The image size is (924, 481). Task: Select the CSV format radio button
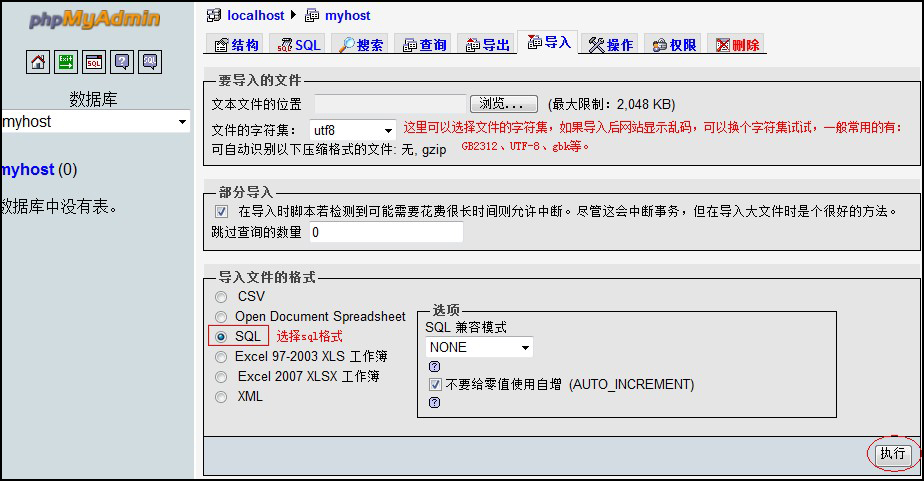[x=221, y=297]
